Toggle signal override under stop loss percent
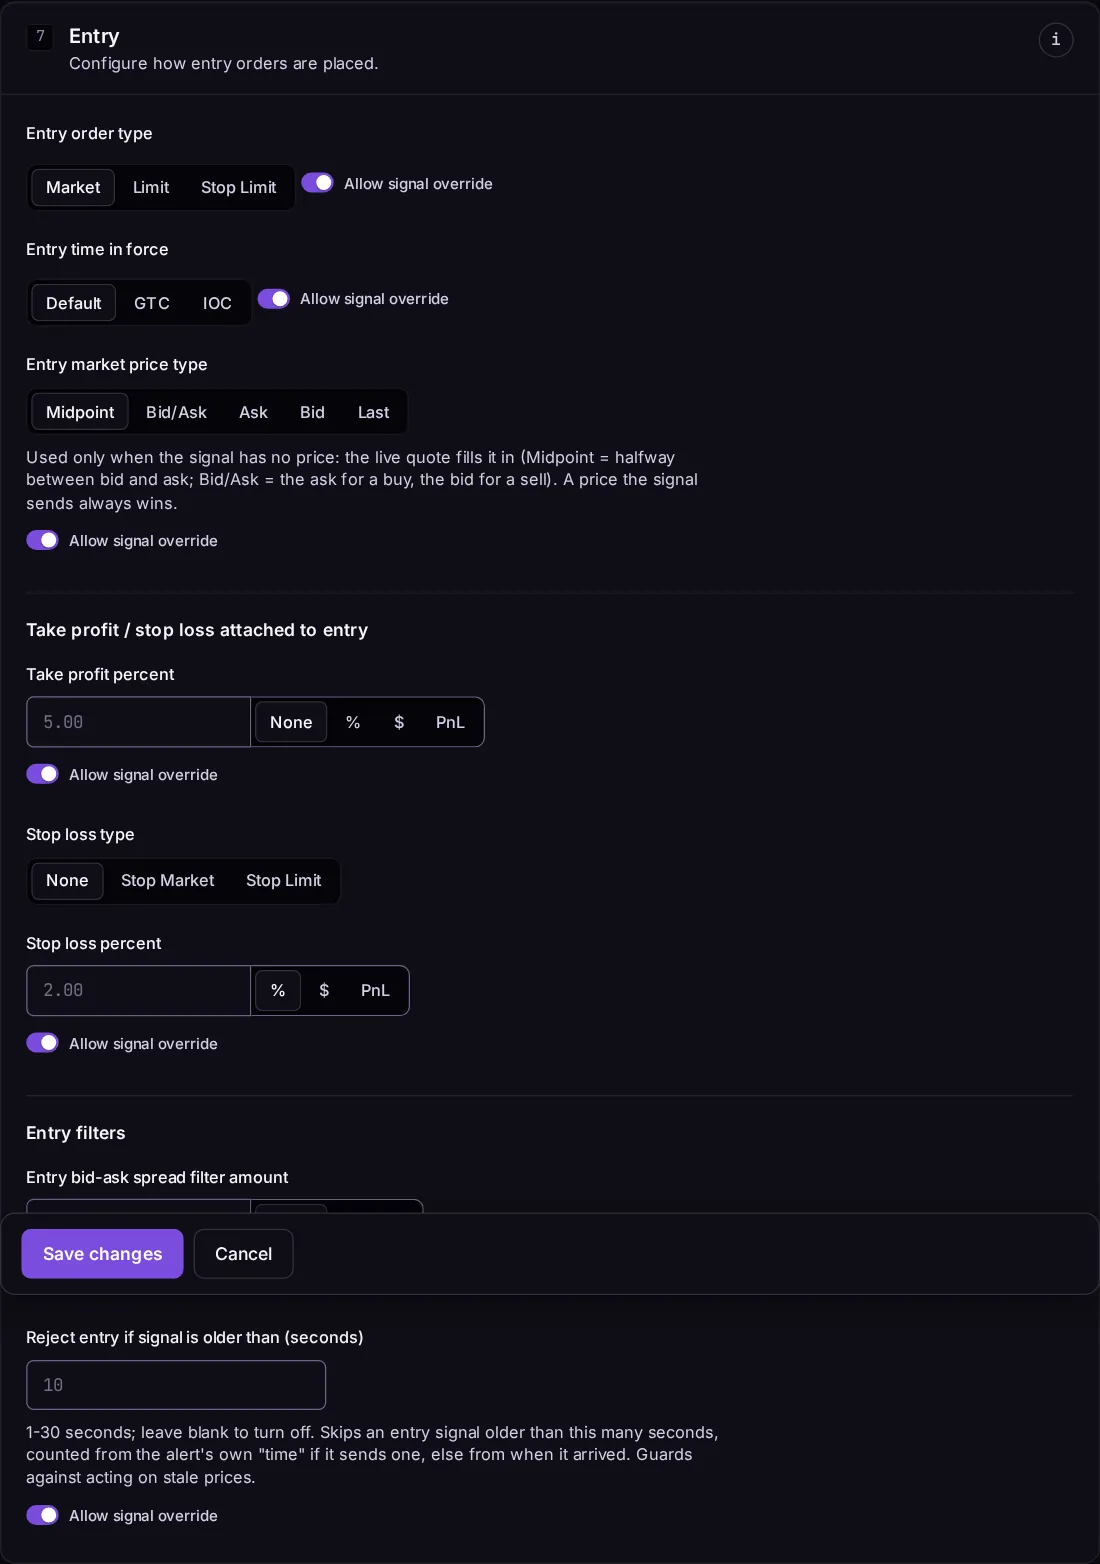This screenshot has height=1564, width=1100. 42,1043
